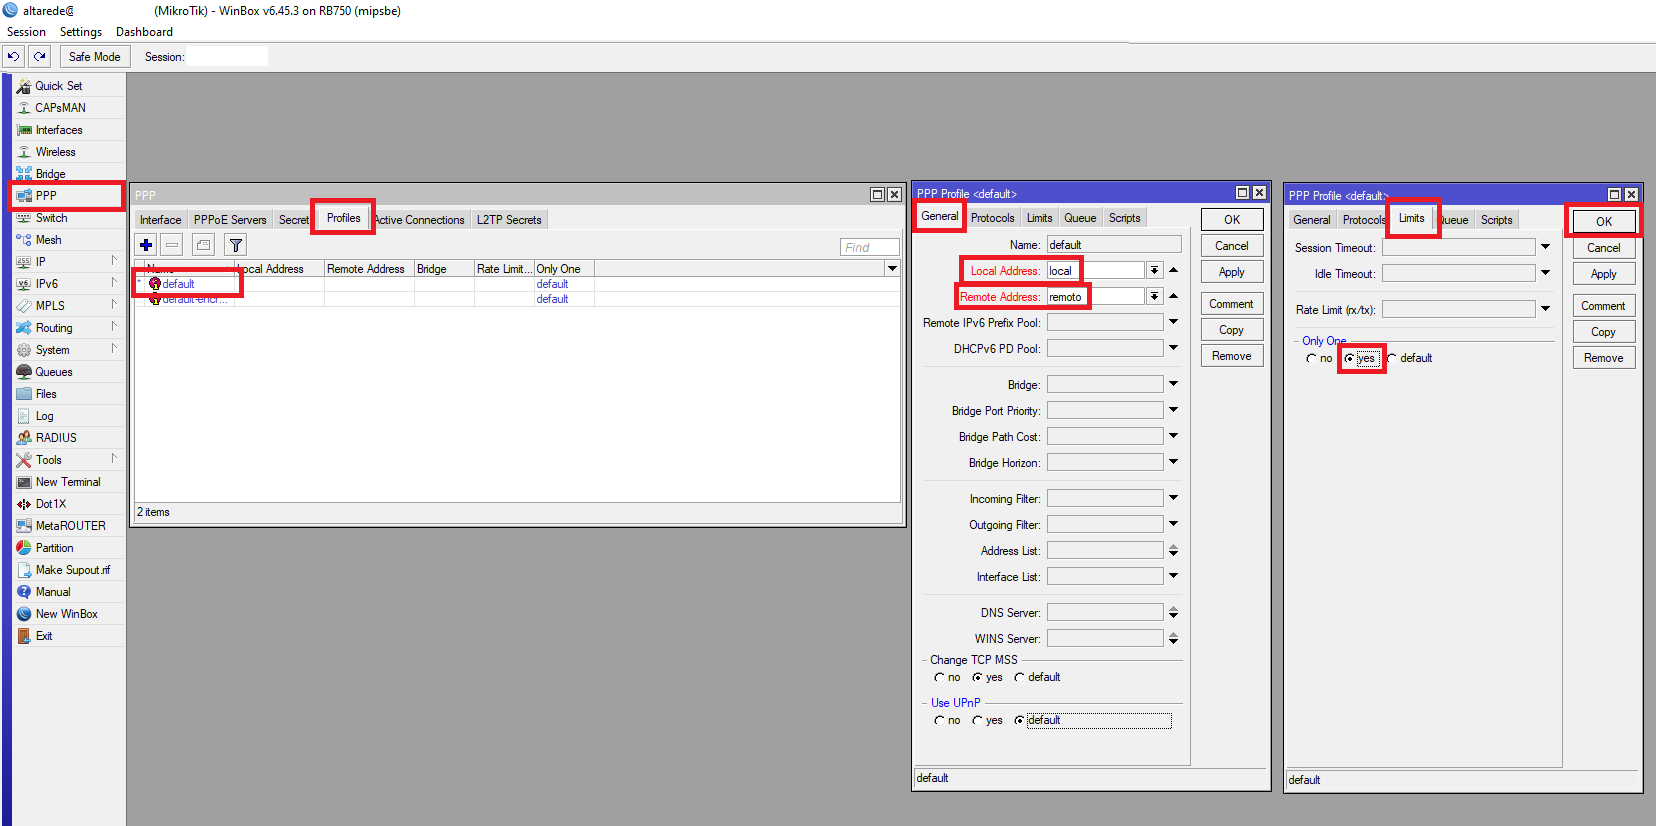Open the MPLS sidebar entry
The width and height of the screenshot is (1656, 826).
coord(50,306)
